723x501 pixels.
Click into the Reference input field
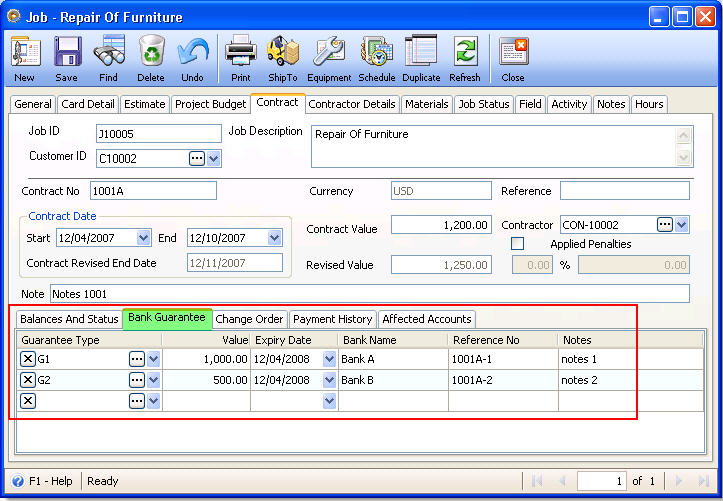point(625,191)
